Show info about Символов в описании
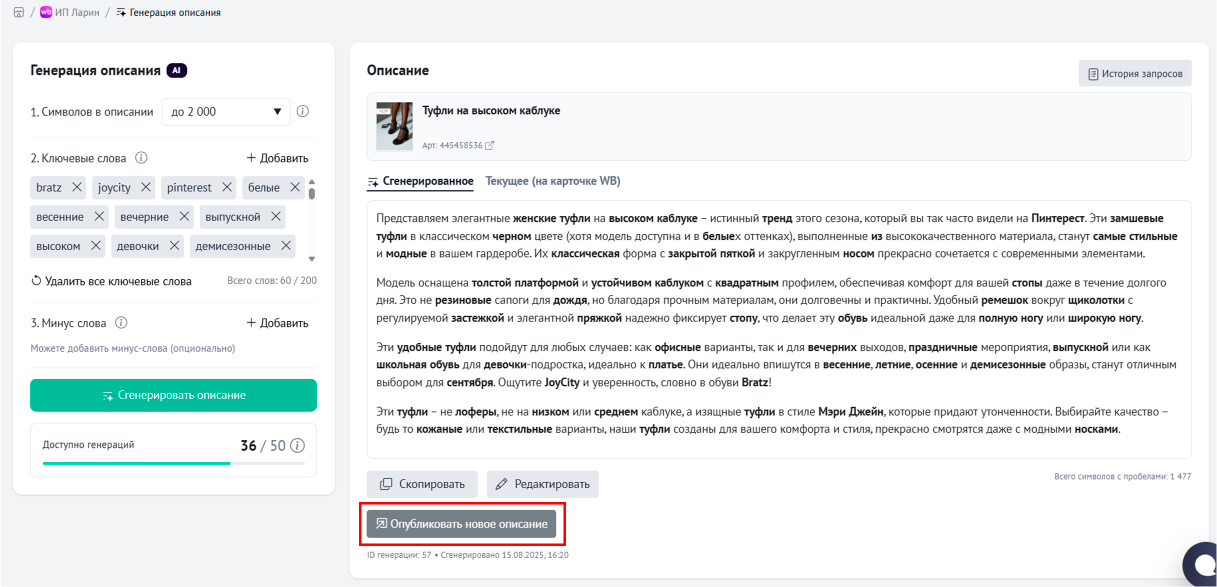Image resolution: width=1217 pixels, height=587 pixels. 303,112
